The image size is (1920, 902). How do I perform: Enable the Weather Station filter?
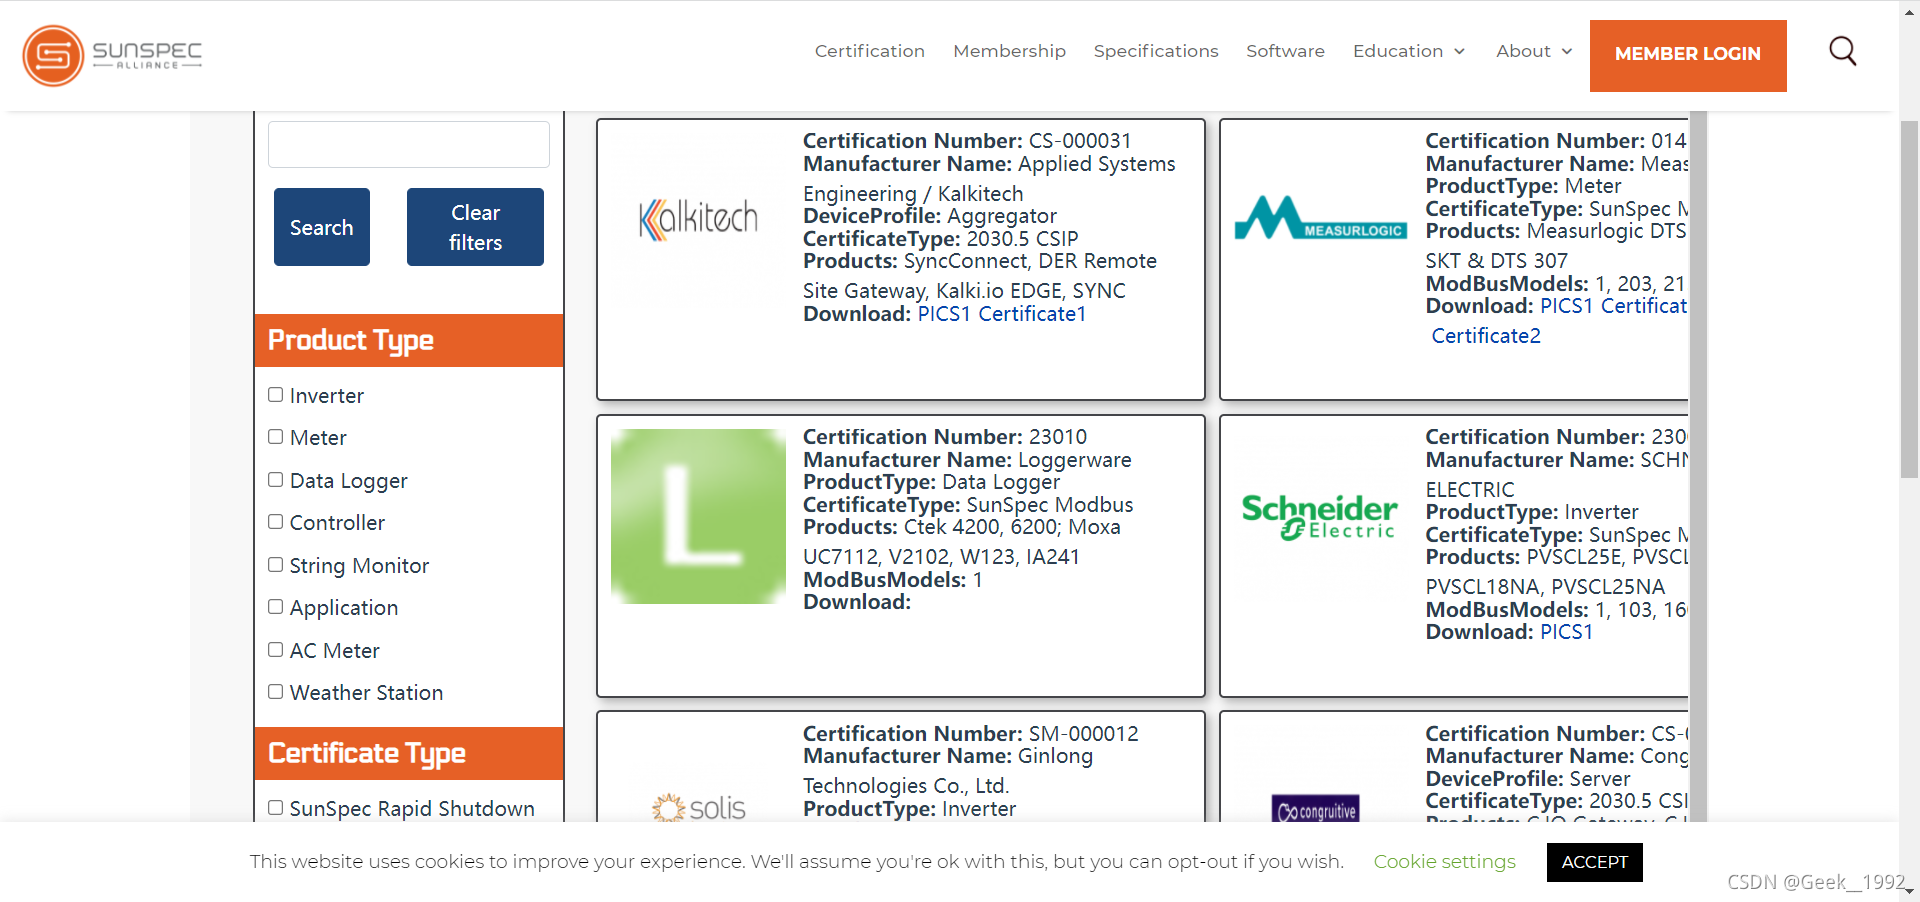tap(275, 692)
